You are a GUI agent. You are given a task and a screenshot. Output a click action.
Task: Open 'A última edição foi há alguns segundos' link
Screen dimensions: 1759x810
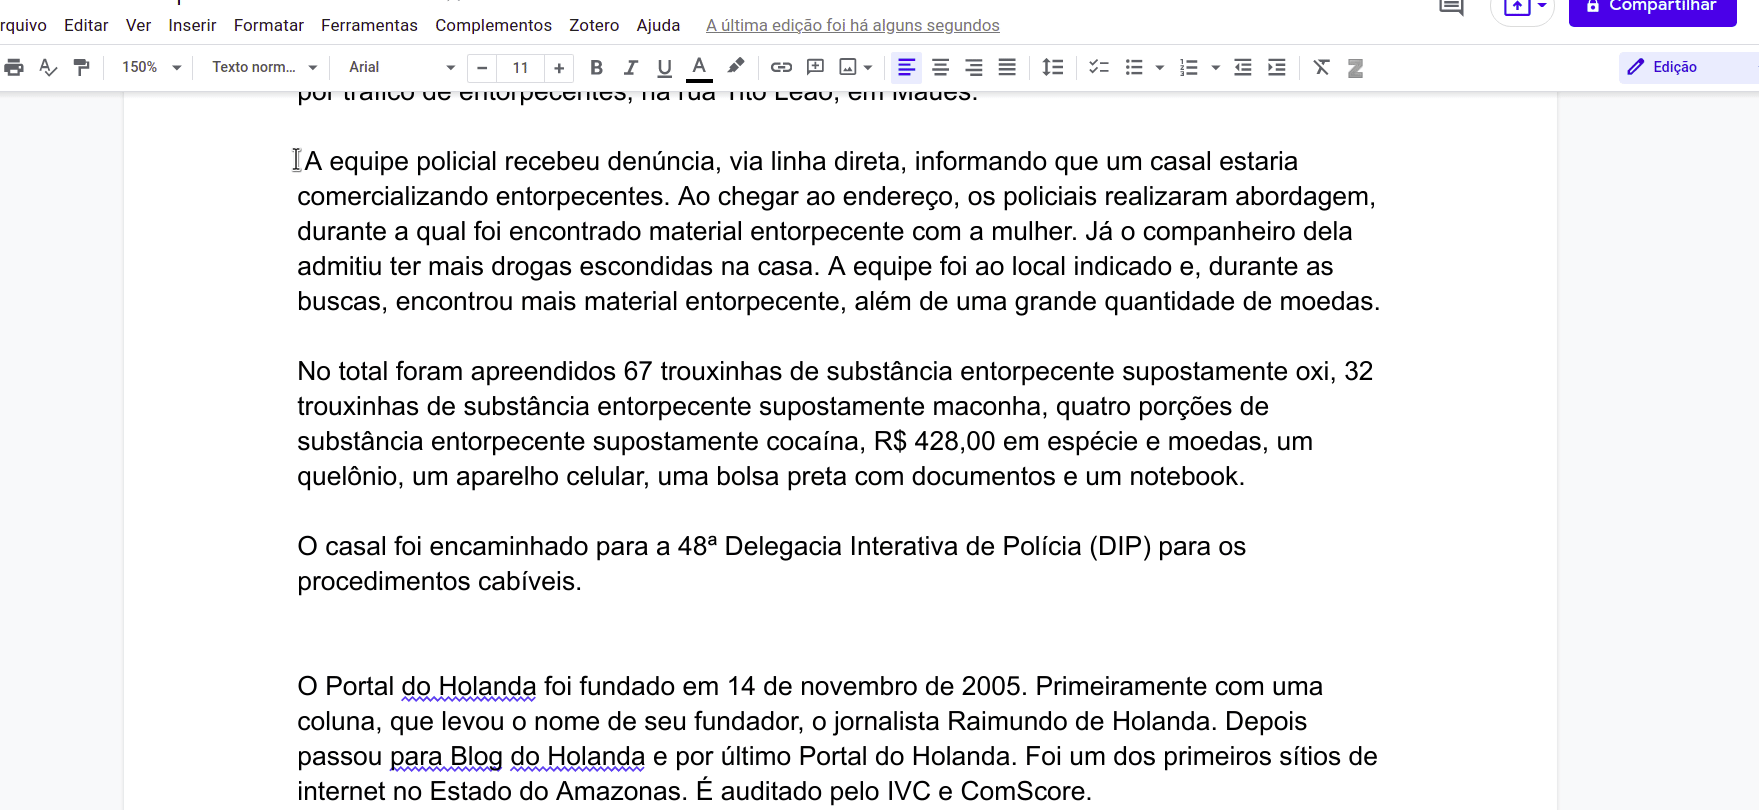pos(852,25)
